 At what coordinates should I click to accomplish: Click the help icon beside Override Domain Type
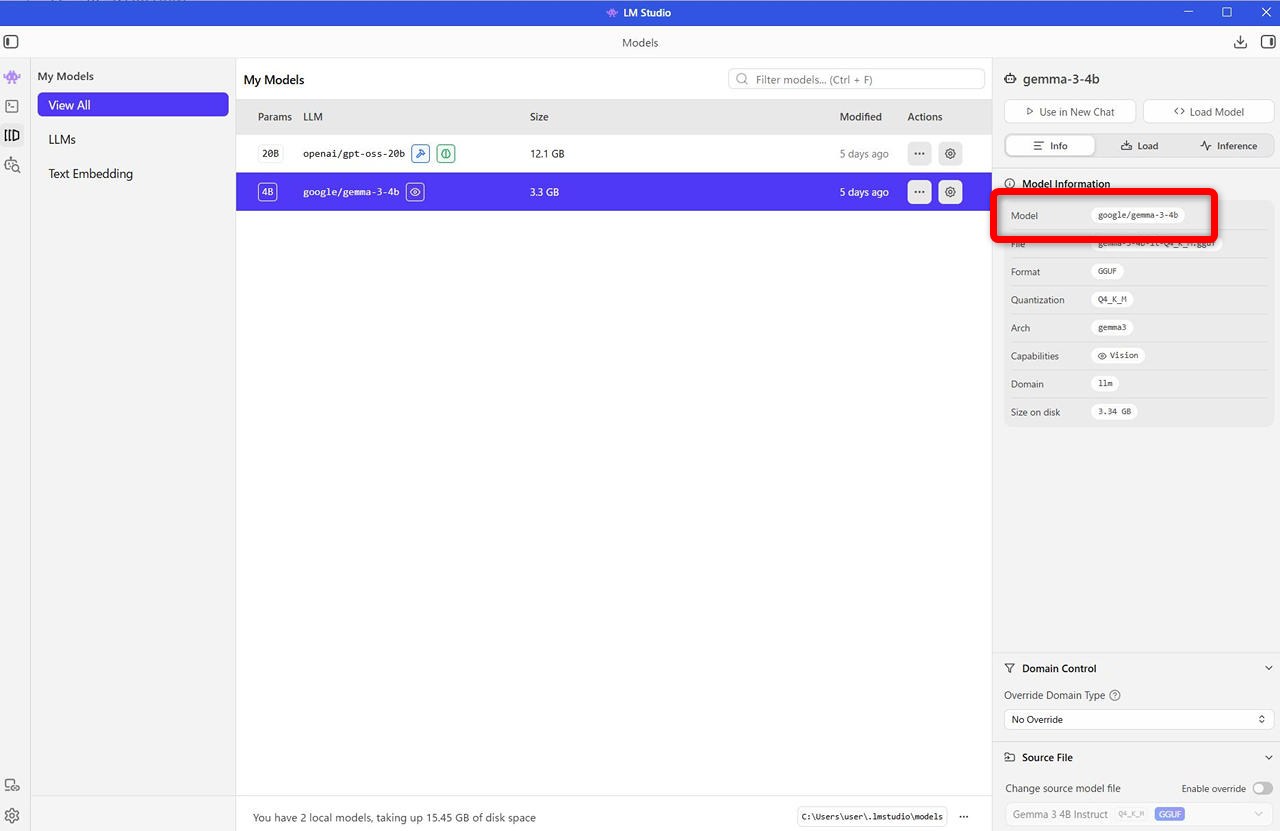coord(1115,696)
